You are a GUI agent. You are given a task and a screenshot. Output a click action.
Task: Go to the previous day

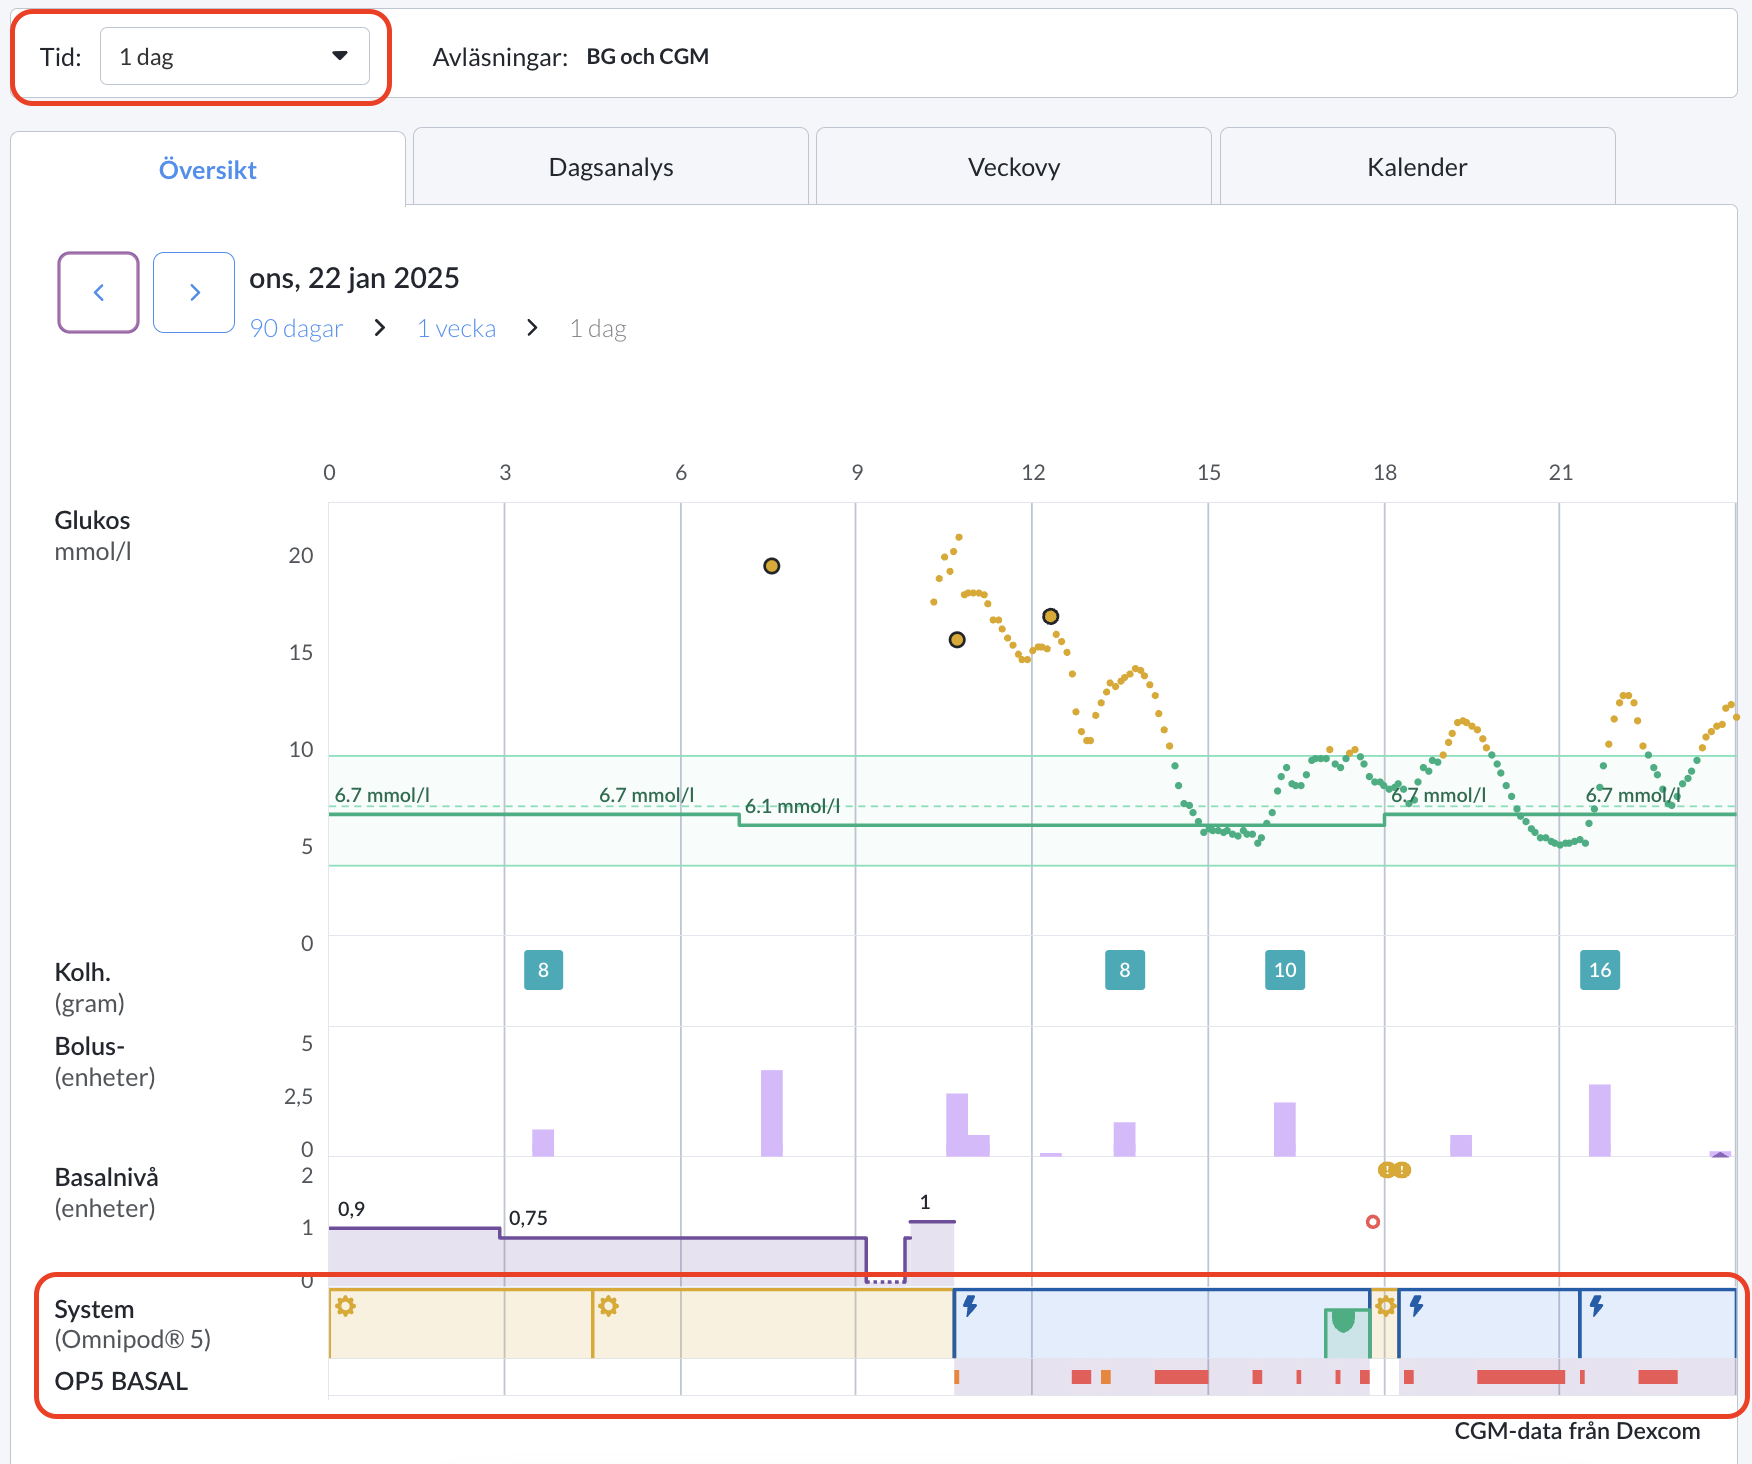coord(98,292)
